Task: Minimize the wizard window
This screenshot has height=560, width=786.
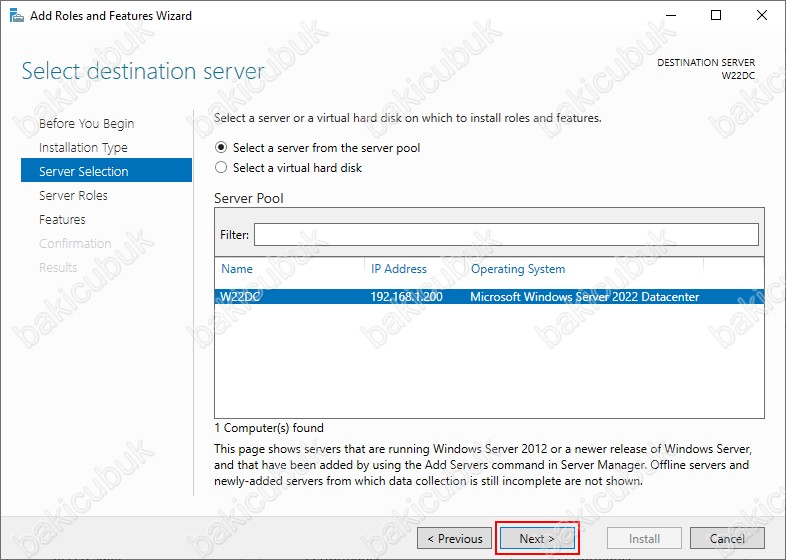Action: [x=669, y=16]
